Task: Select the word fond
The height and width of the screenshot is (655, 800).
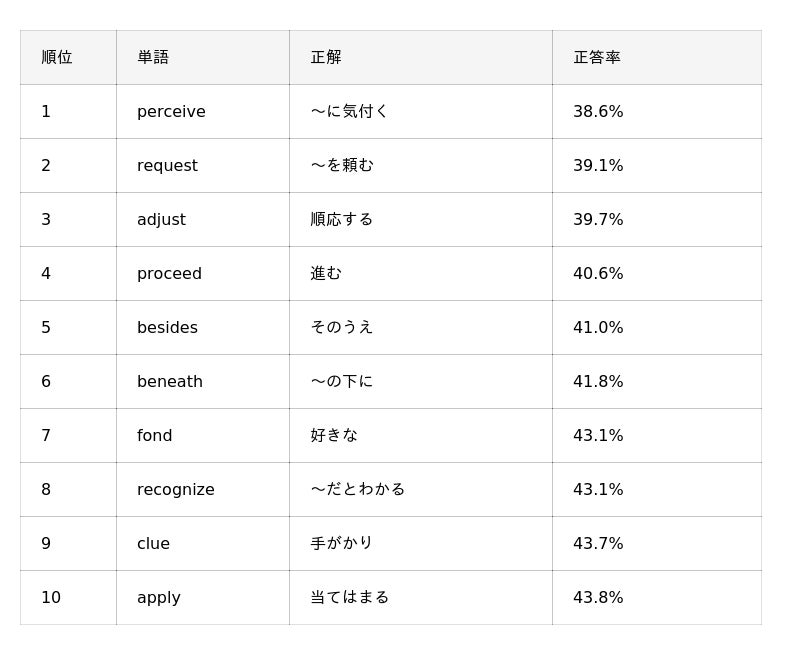Action: click(155, 436)
